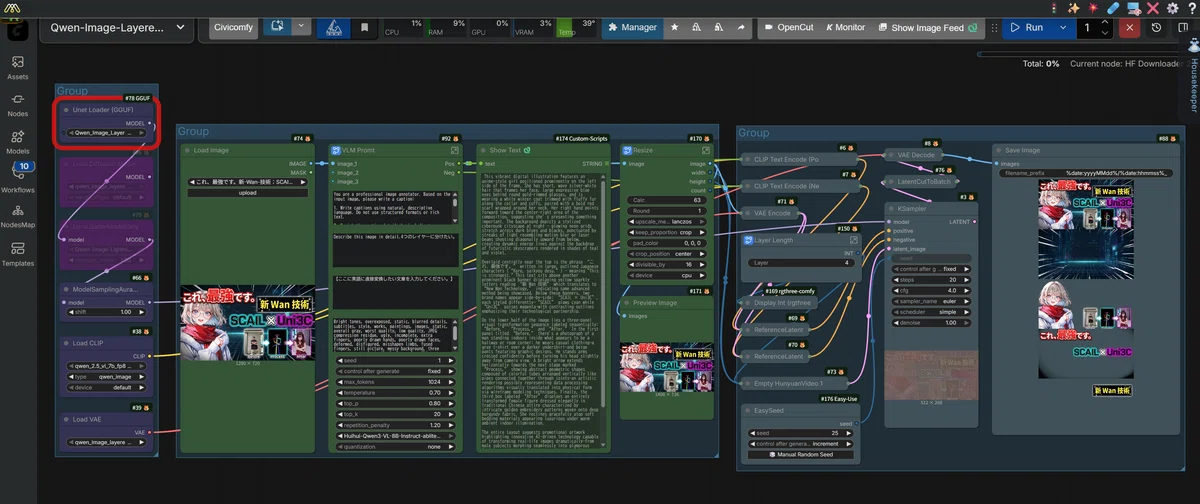This screenshot has width=1200, height=504.
Task: Open the Run options dropdown arrow
Action: (1062, 27)
